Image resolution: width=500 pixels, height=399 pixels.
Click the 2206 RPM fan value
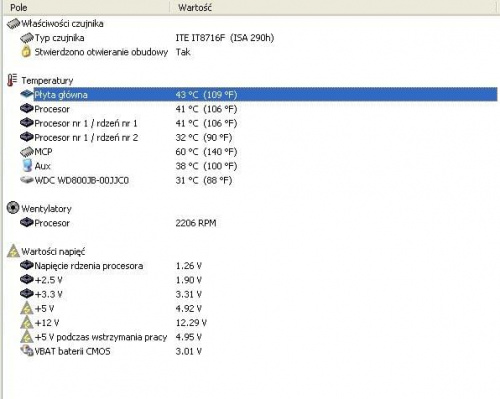point(196,223)
